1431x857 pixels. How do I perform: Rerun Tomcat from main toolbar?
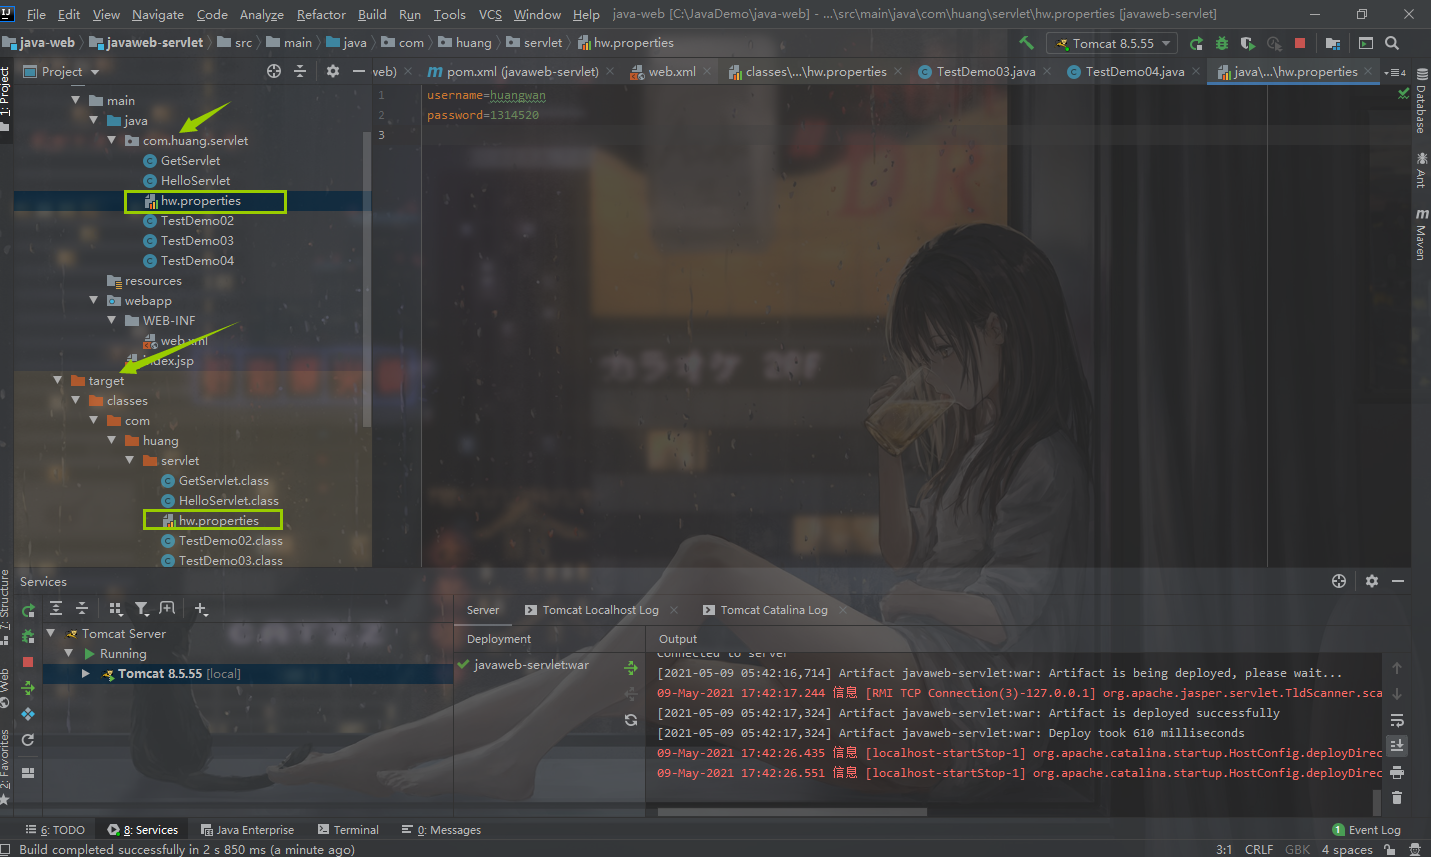click(1196, 43)
